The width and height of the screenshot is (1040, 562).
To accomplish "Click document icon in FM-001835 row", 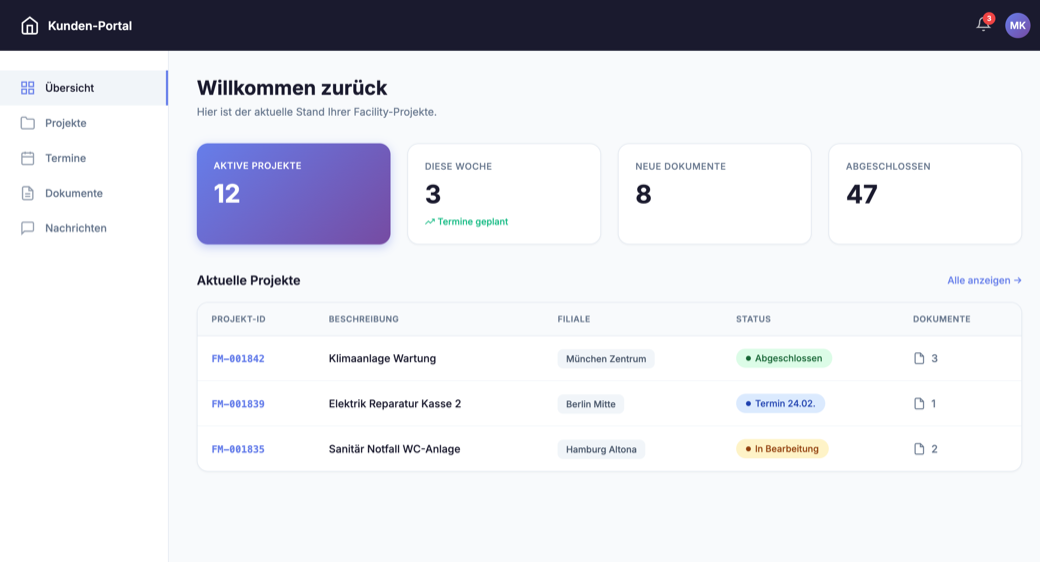I will (919, 449).
